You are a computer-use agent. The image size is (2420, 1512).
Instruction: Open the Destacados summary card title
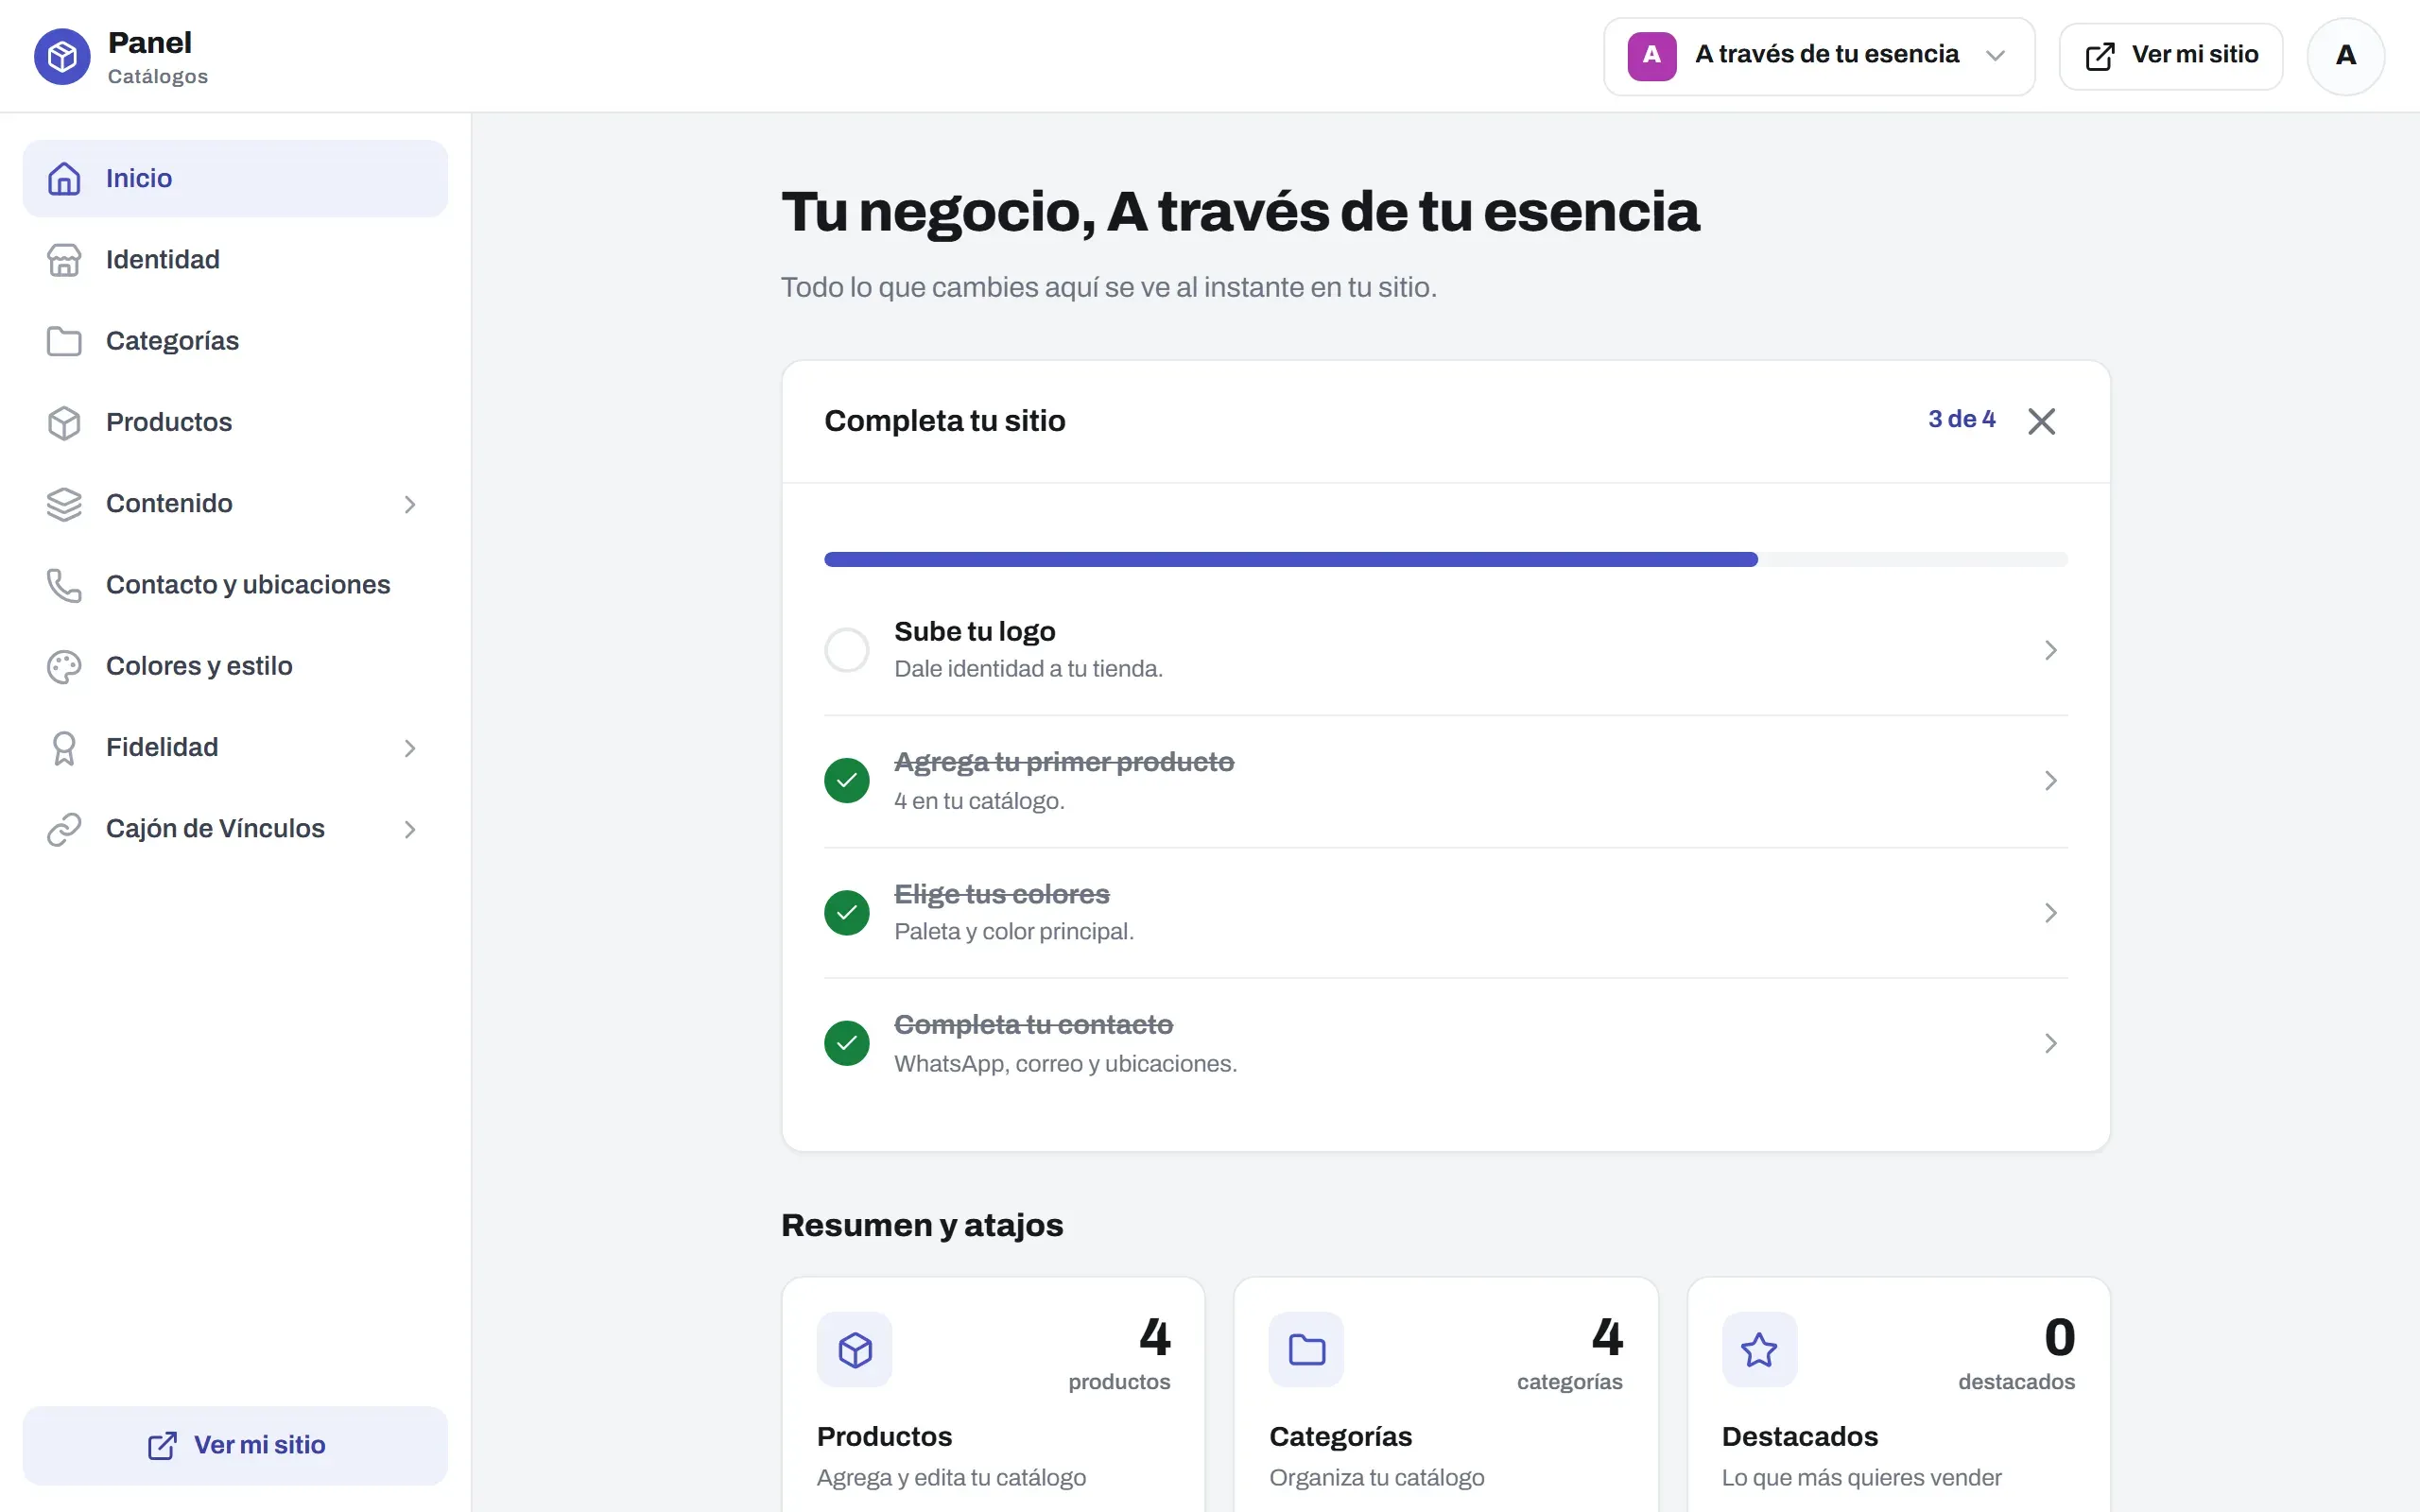(x=1800, y=1437)
